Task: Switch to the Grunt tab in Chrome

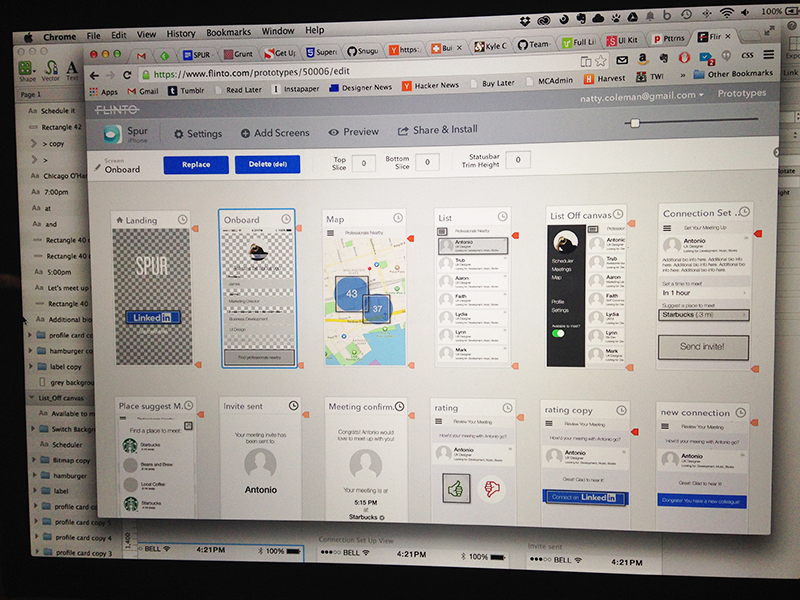Action: click(240, 54)
